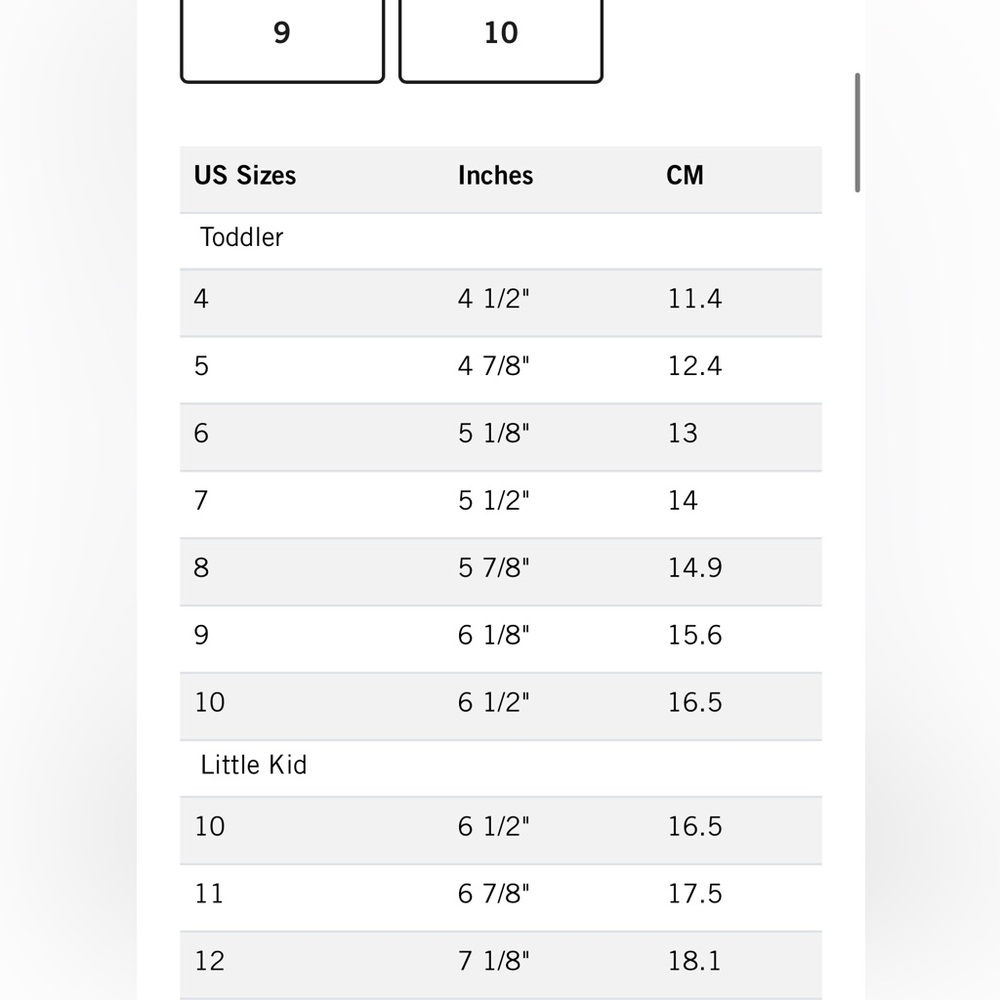Select size 10 button
The image size is (1000, 1000).
pyautogui.click(x=501, y=40)
